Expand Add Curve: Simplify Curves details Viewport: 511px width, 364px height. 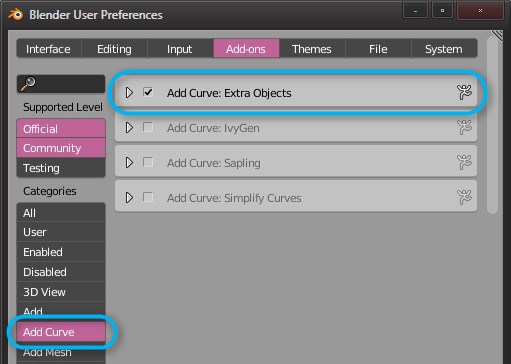(129, 198)
